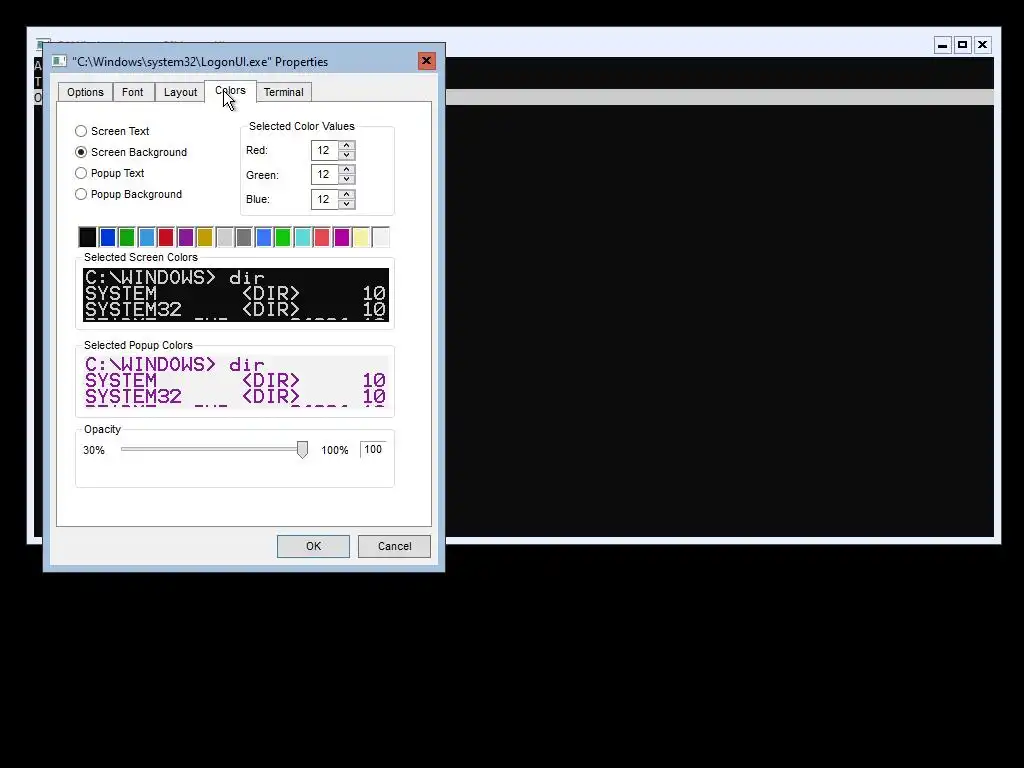Open the Layout tab

[180, 92]
